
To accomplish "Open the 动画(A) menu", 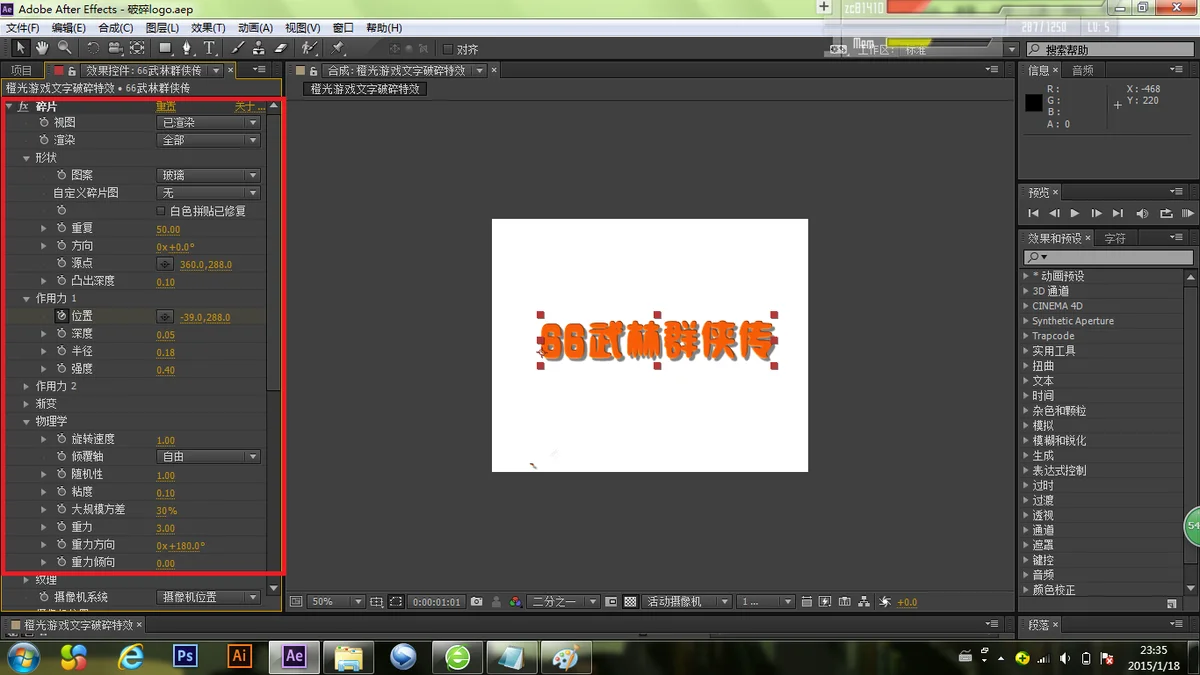I will click(255, 28).
